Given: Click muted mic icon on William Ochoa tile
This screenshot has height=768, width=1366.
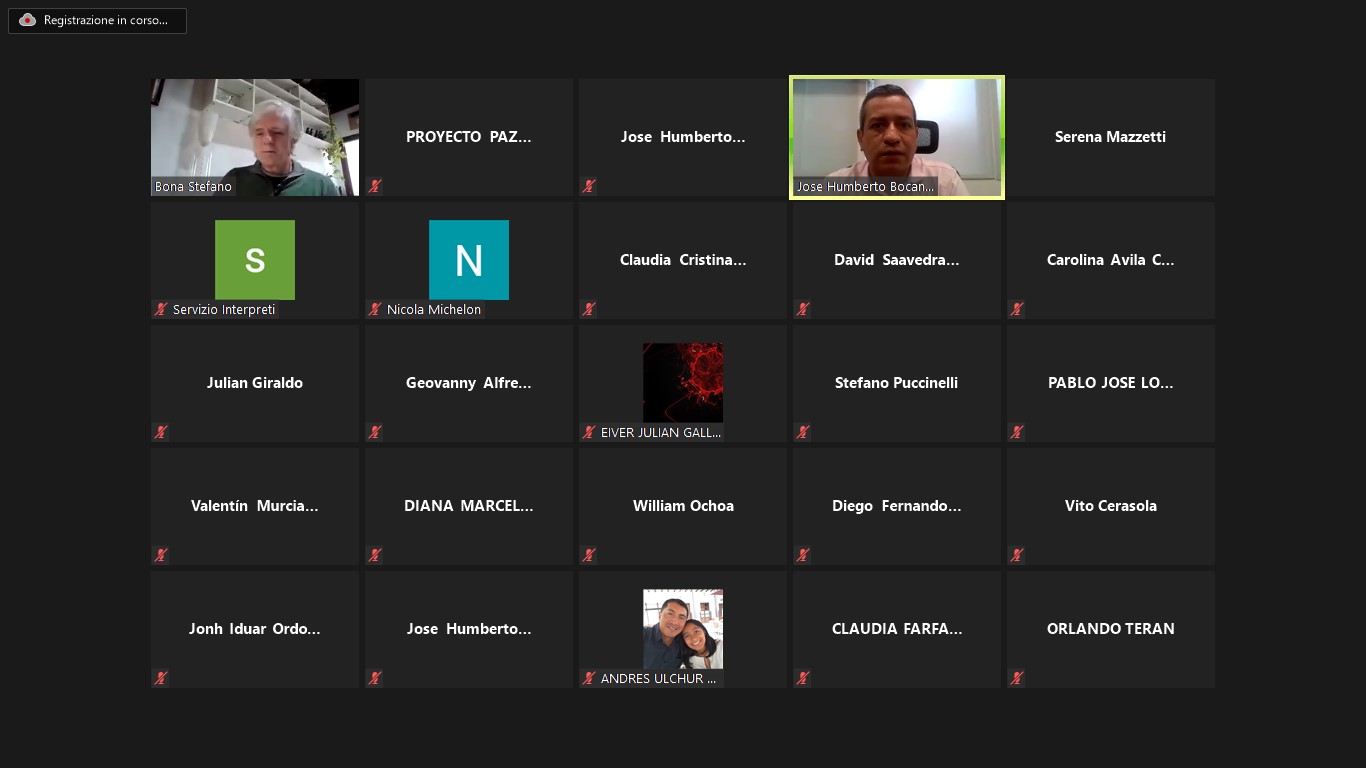Looking at the screenshot, I should coord(589,555).
